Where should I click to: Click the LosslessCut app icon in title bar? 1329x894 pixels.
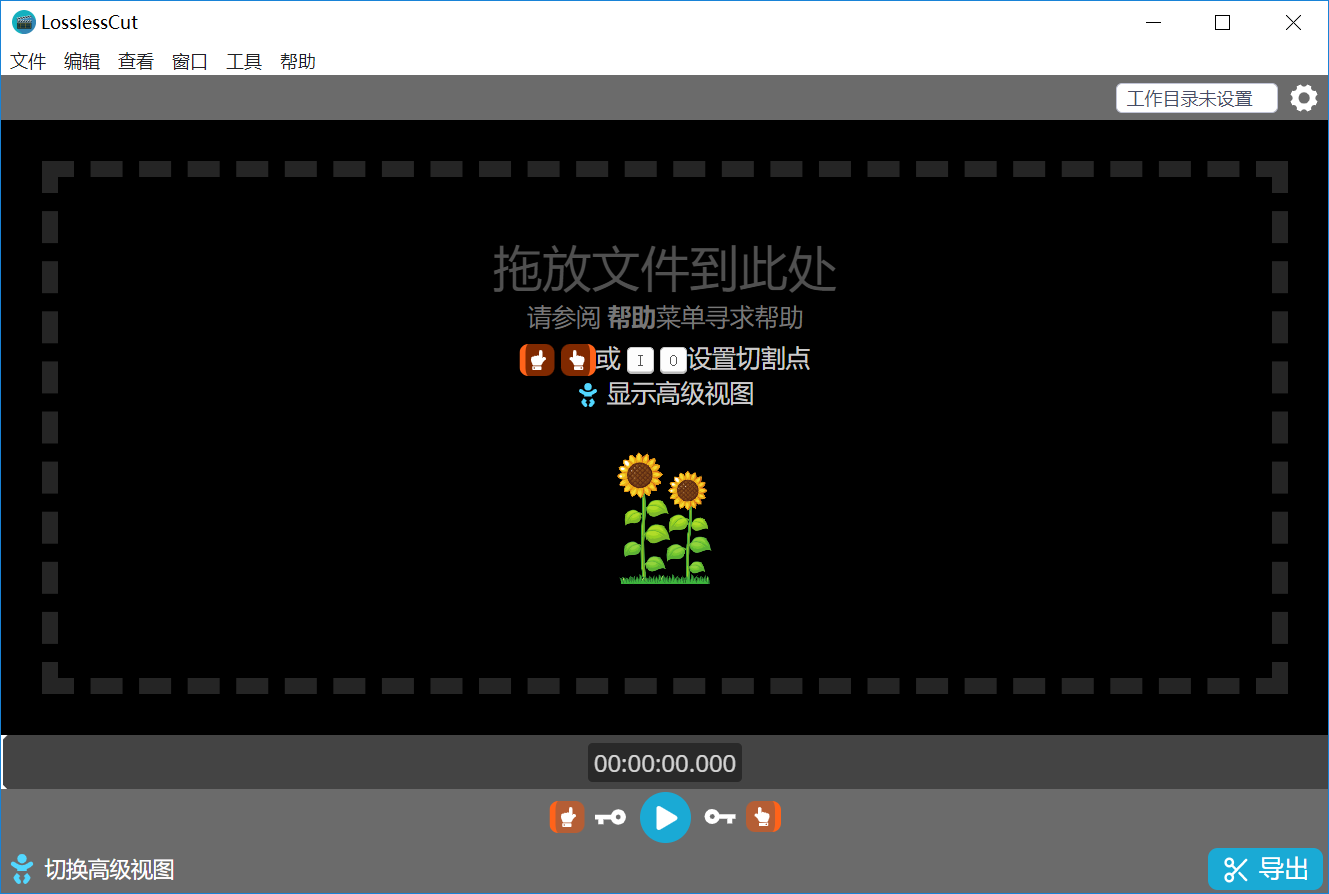click(23, 22)
